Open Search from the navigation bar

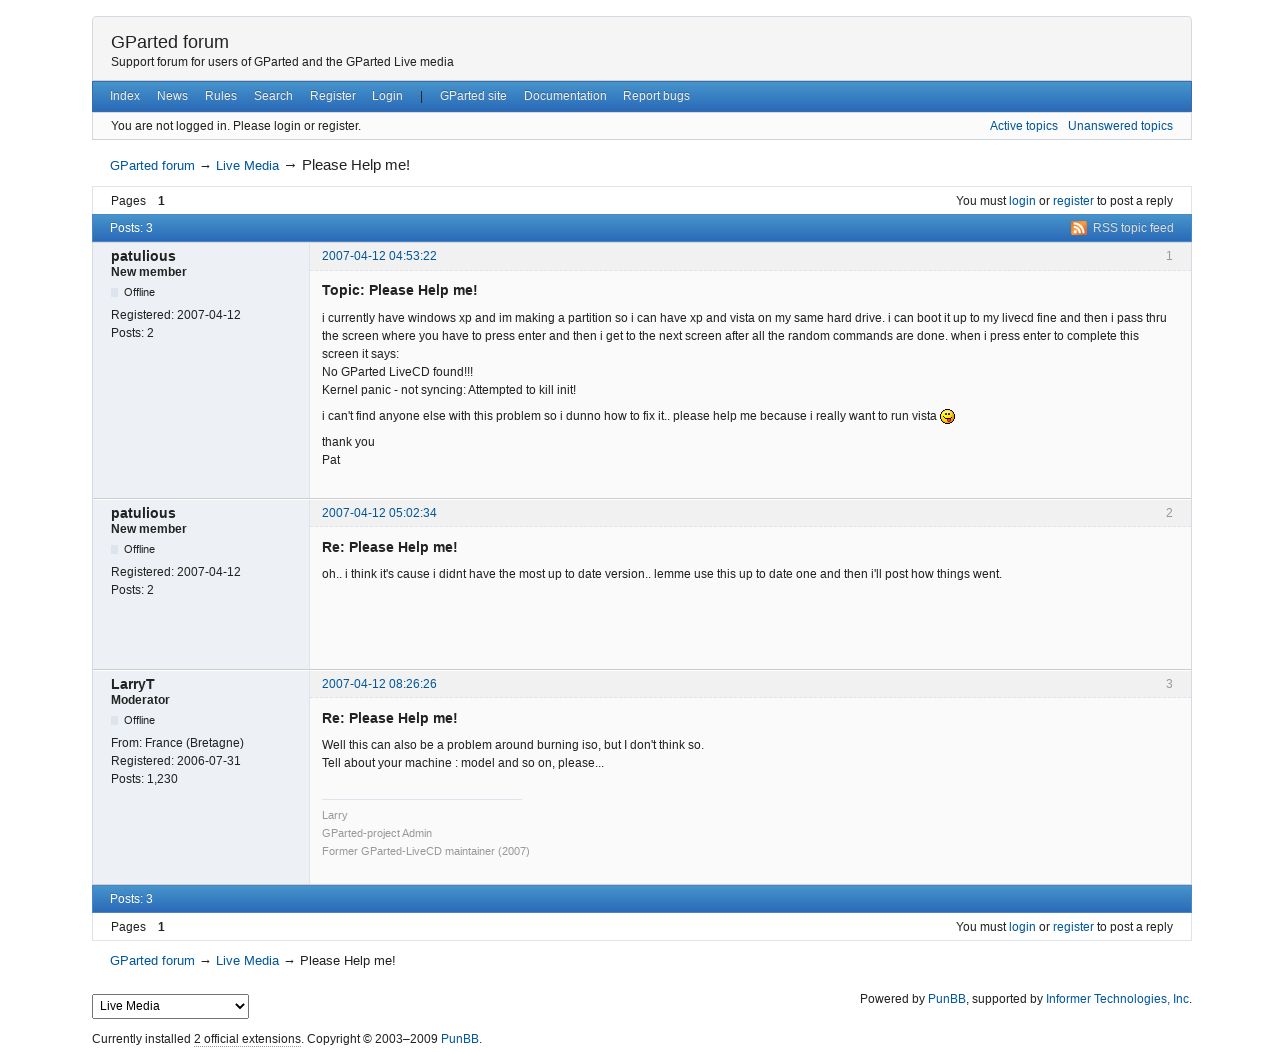pyautogui.click(x=273, y=96)
